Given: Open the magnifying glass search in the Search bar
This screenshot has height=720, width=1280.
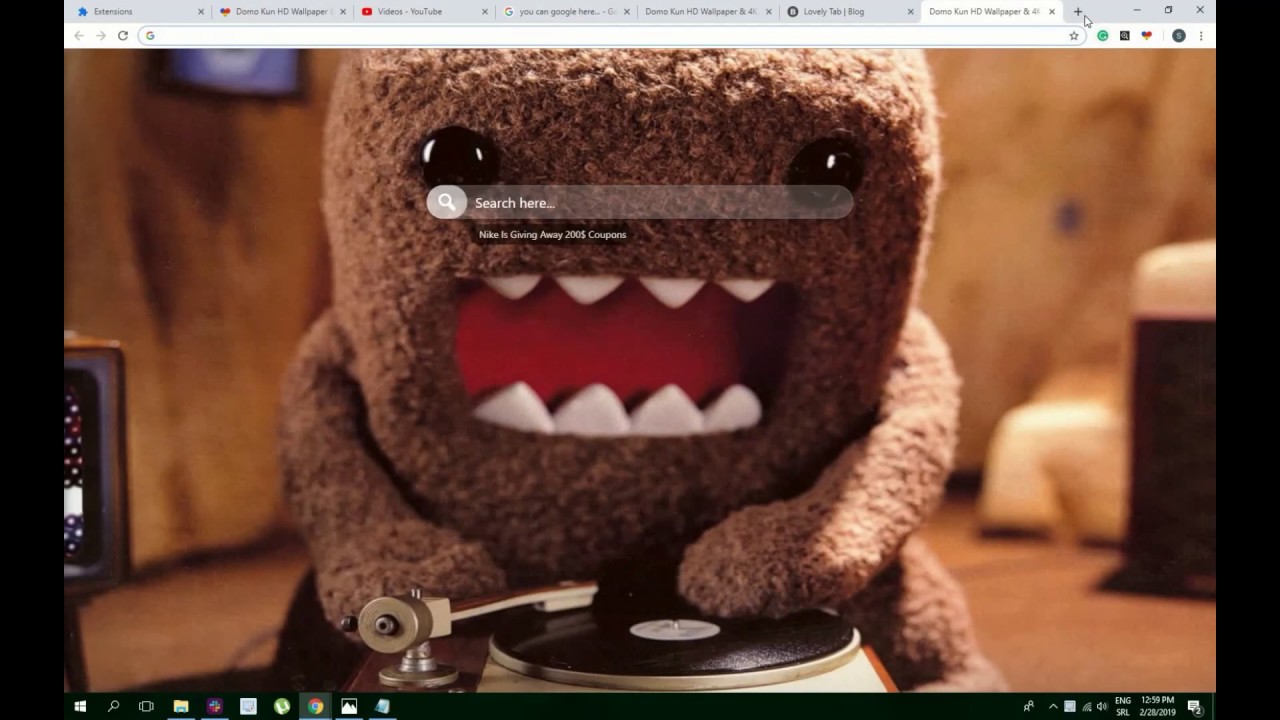Looking at the screenshot, I should (446, 202).
